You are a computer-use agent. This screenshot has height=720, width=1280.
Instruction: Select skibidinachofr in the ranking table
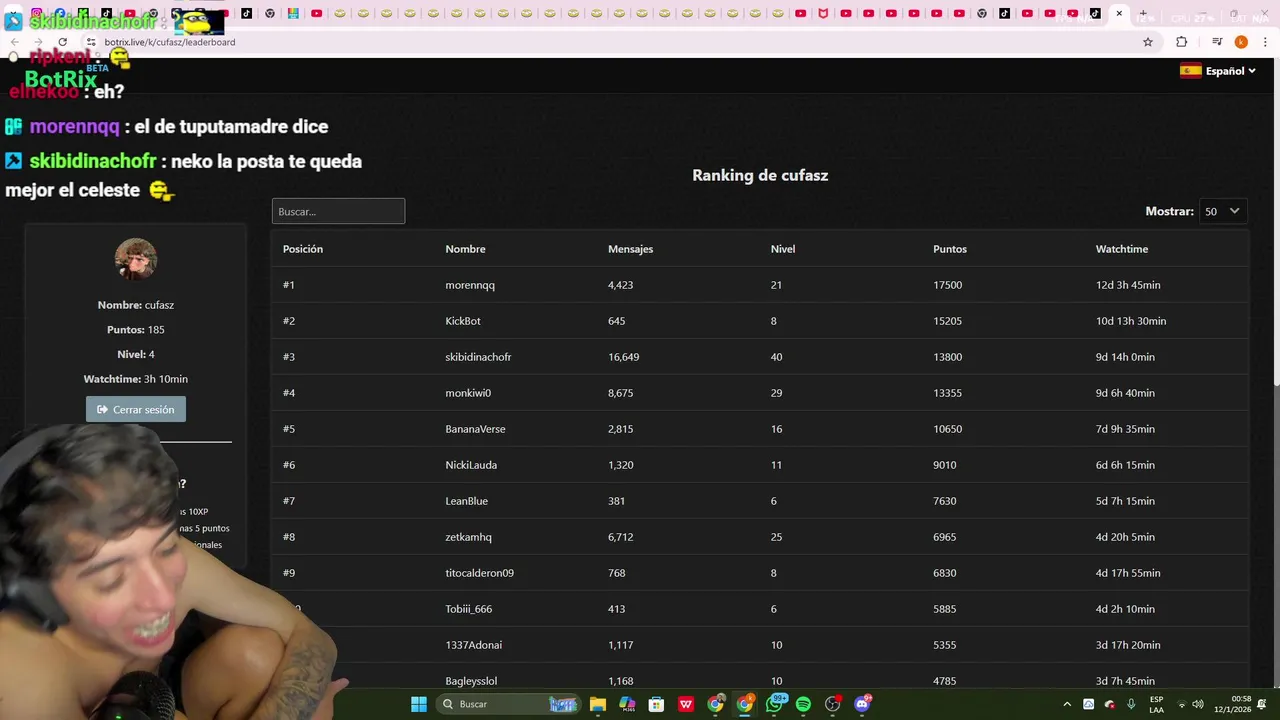coord(478,357)
